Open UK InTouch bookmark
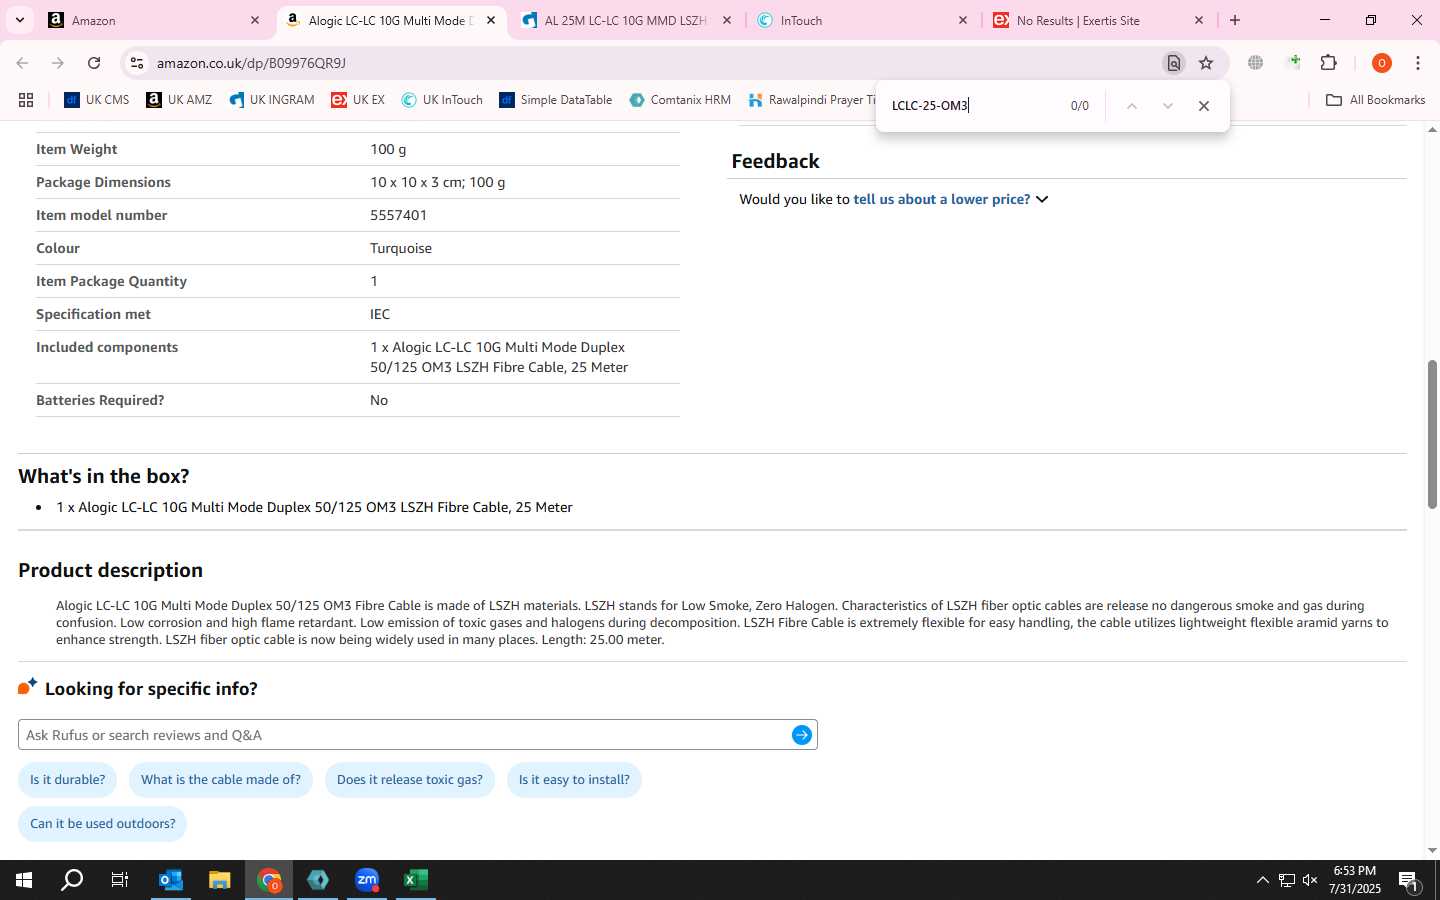Image resolution: width=1440 pixels, height=900 pixels. pos(442,100)
